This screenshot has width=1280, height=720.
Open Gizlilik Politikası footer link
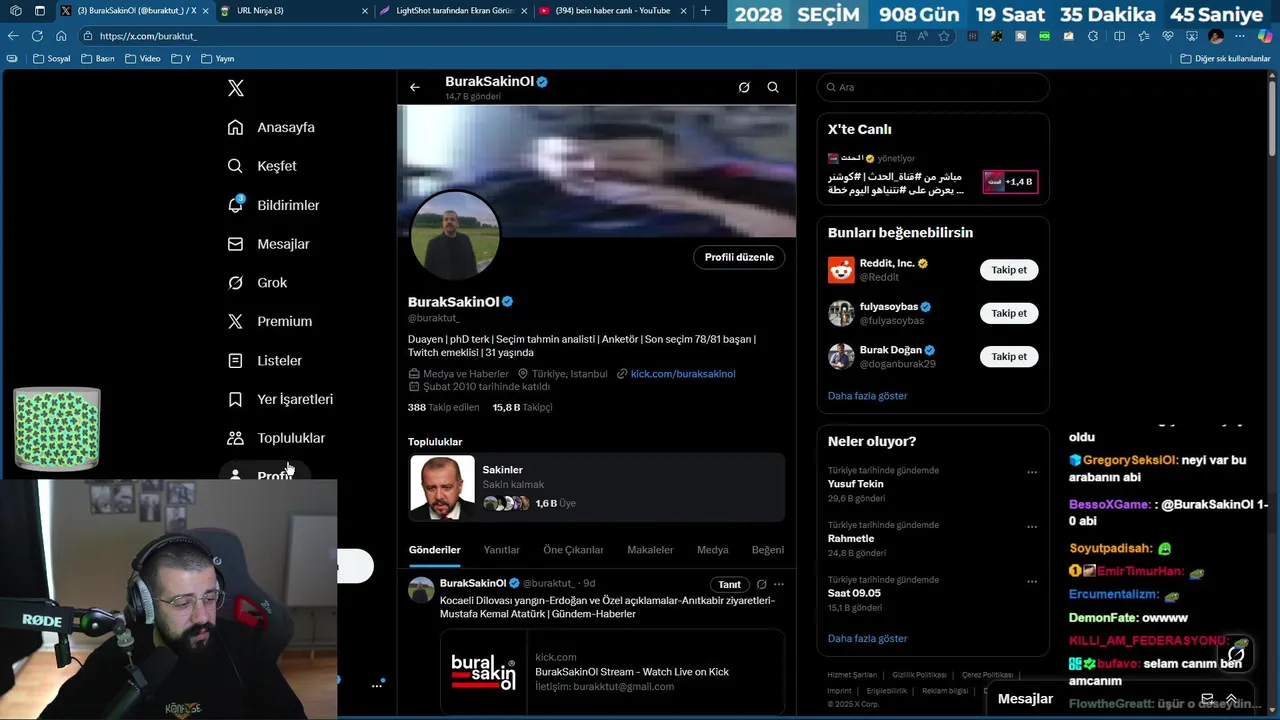(x=919, y=675)
